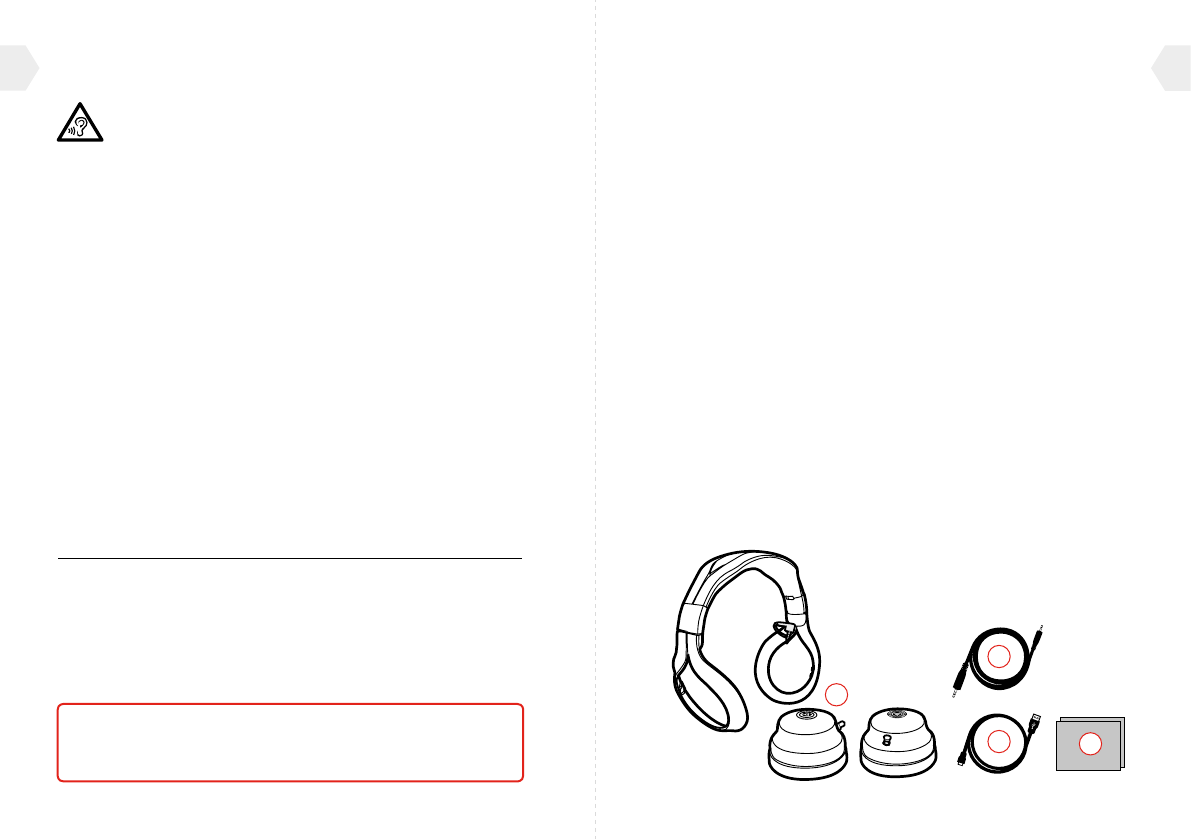
Task: Select the coiled USB charging cable illustration
Action: tap(998, 742)
